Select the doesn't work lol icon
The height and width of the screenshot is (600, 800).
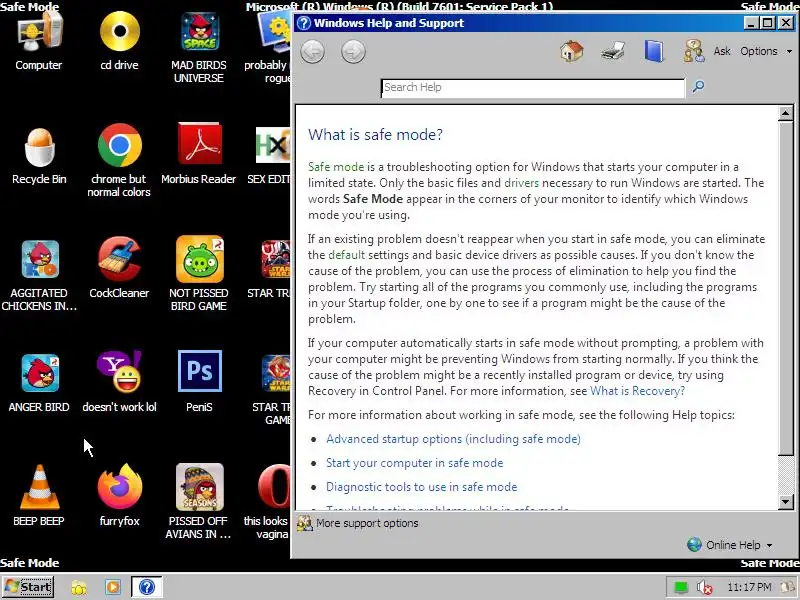pos(119,382)
